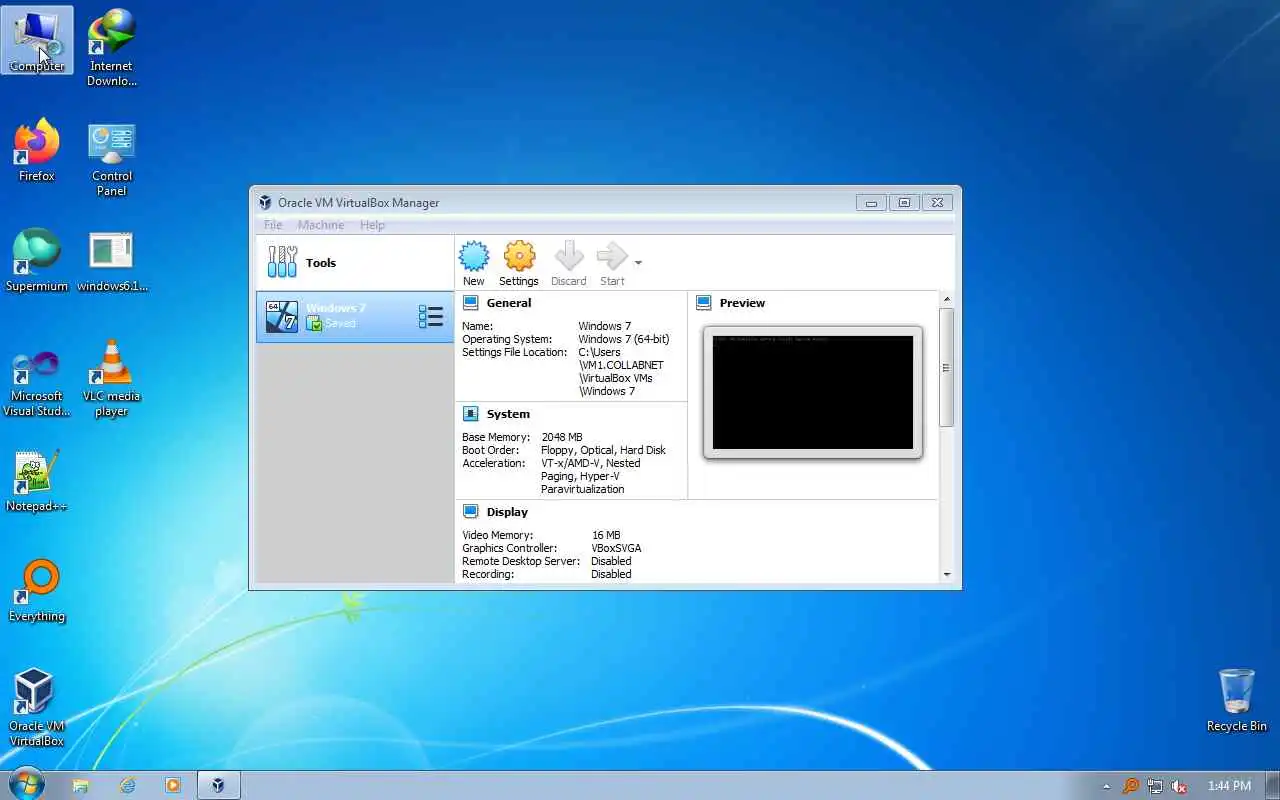1280x800 pixels.
Task: Click the Start arrow icon
Action: pos(612,257)
